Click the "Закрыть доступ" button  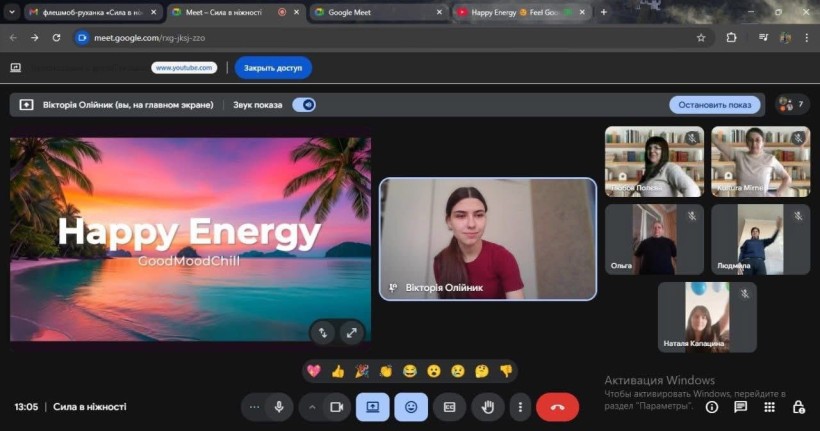[x=273, y=68]
